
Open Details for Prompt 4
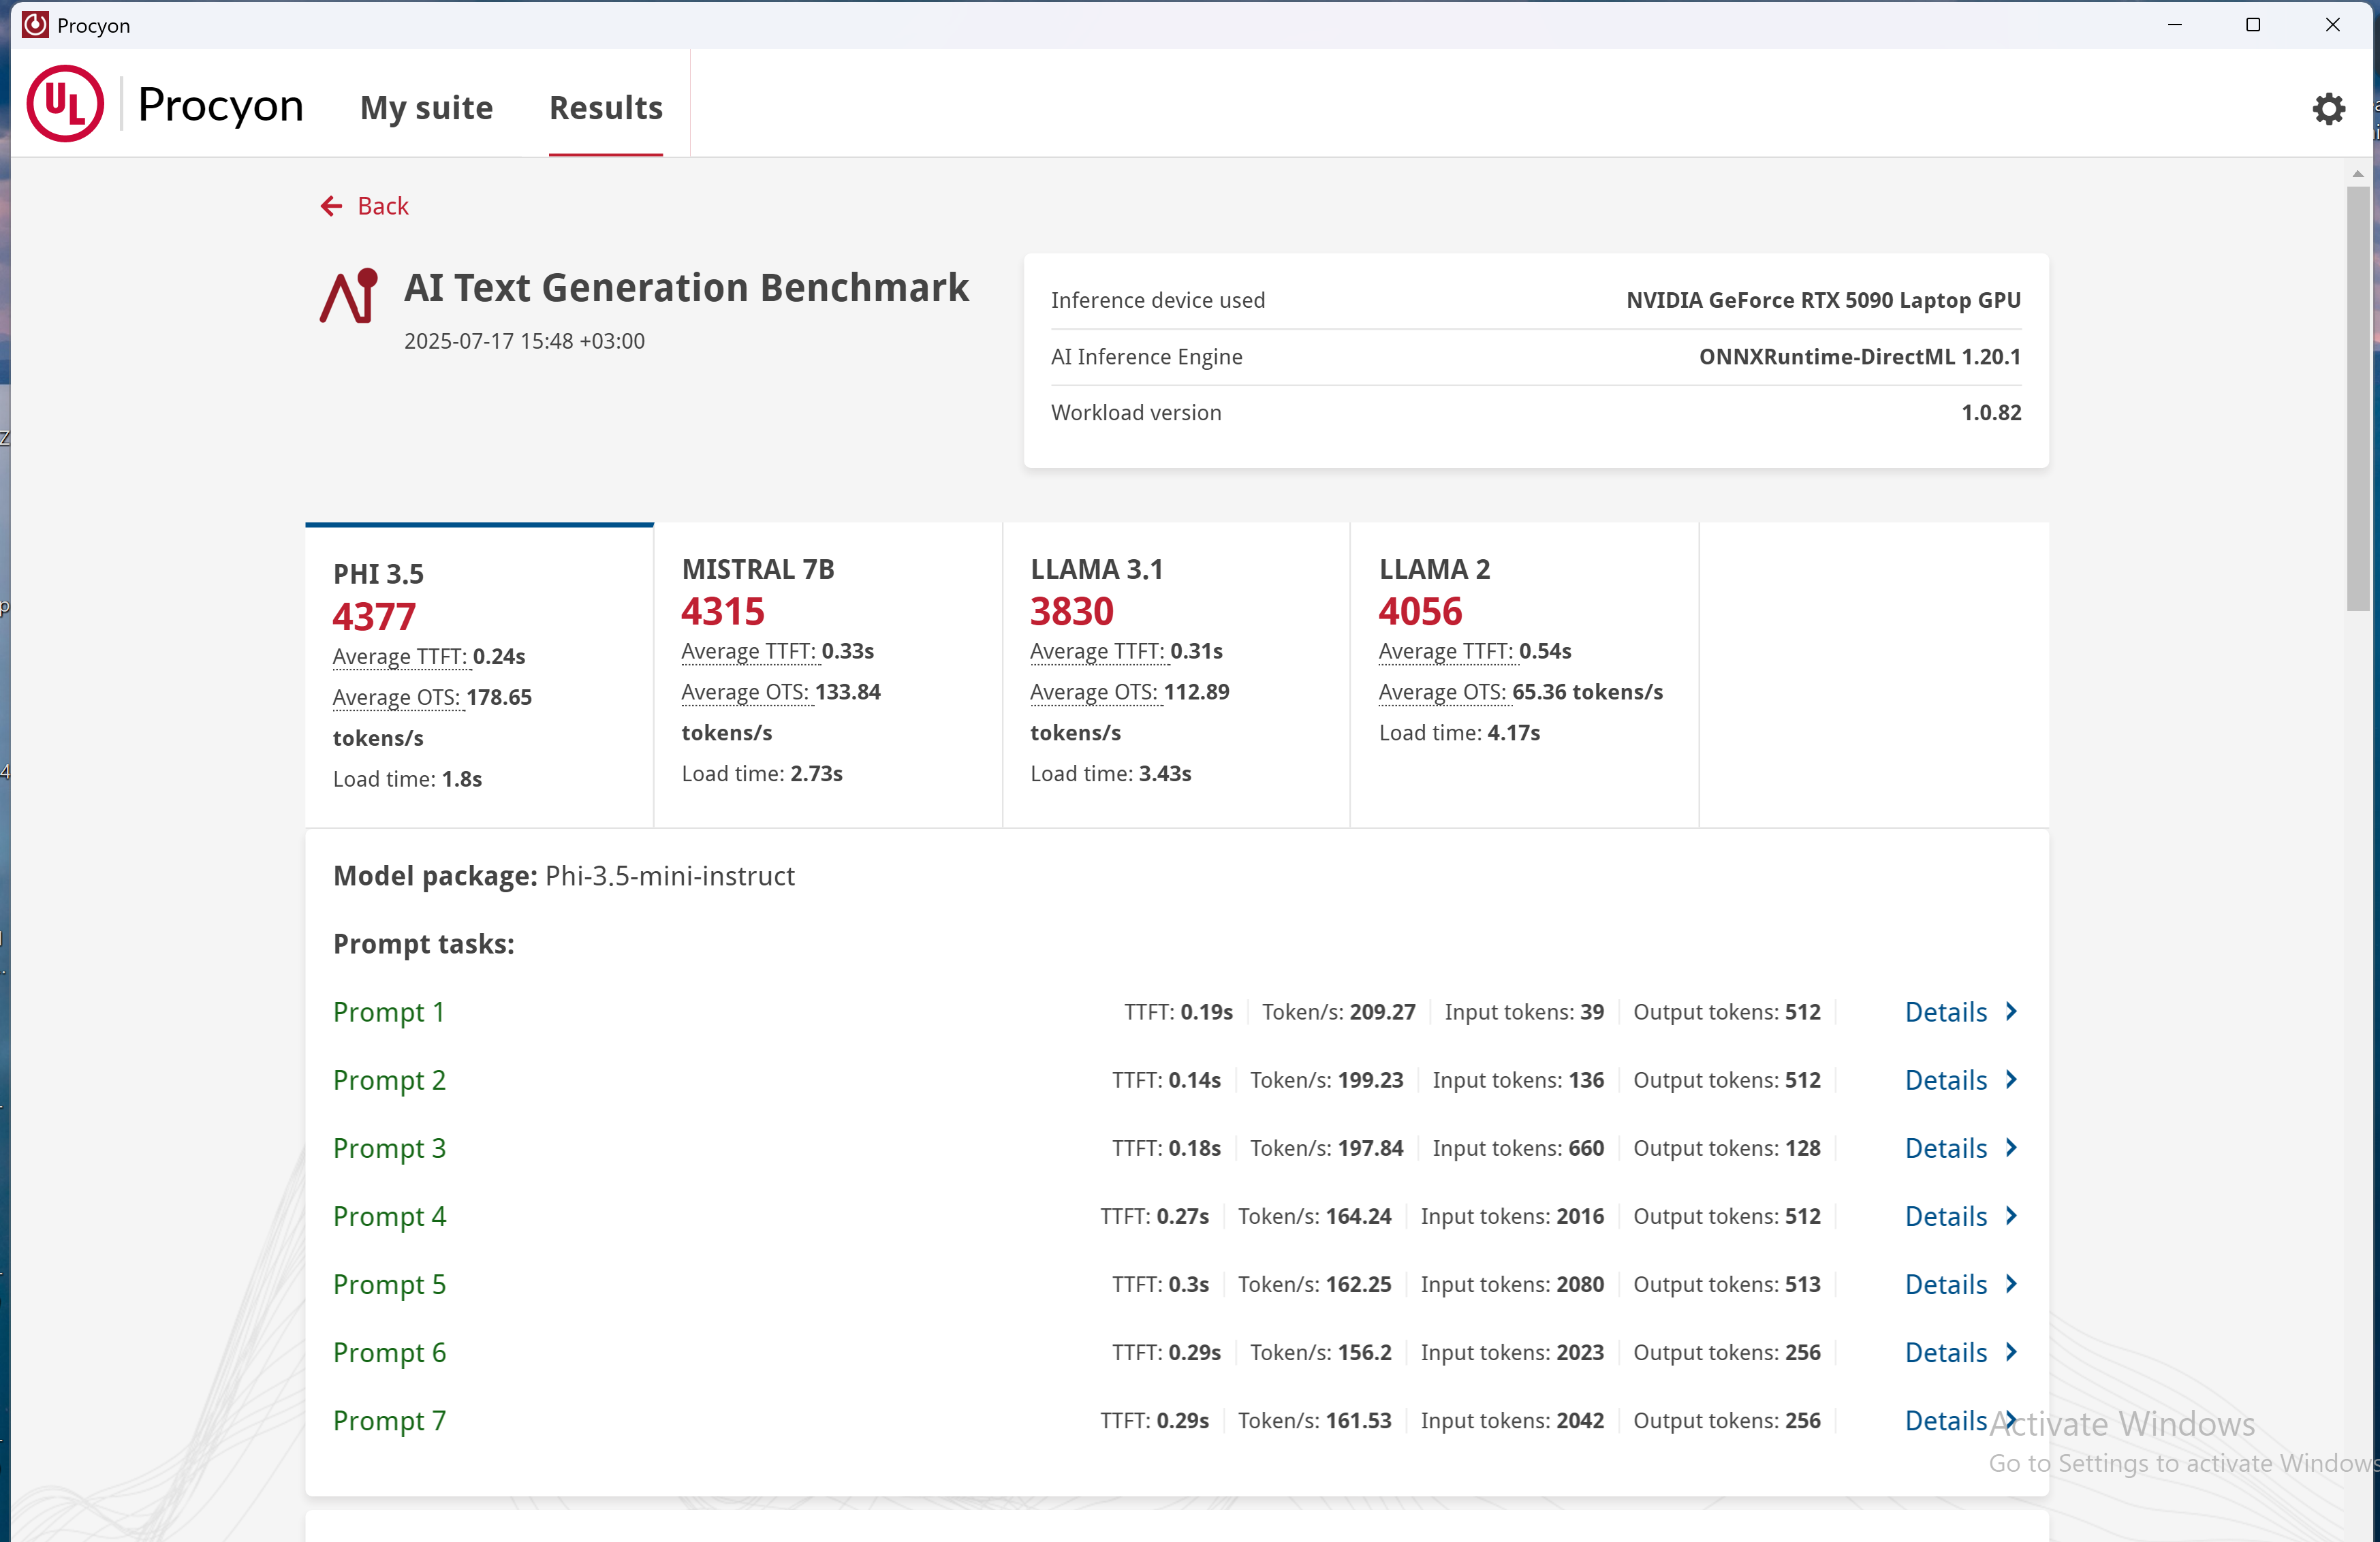click(1945, 1216)
